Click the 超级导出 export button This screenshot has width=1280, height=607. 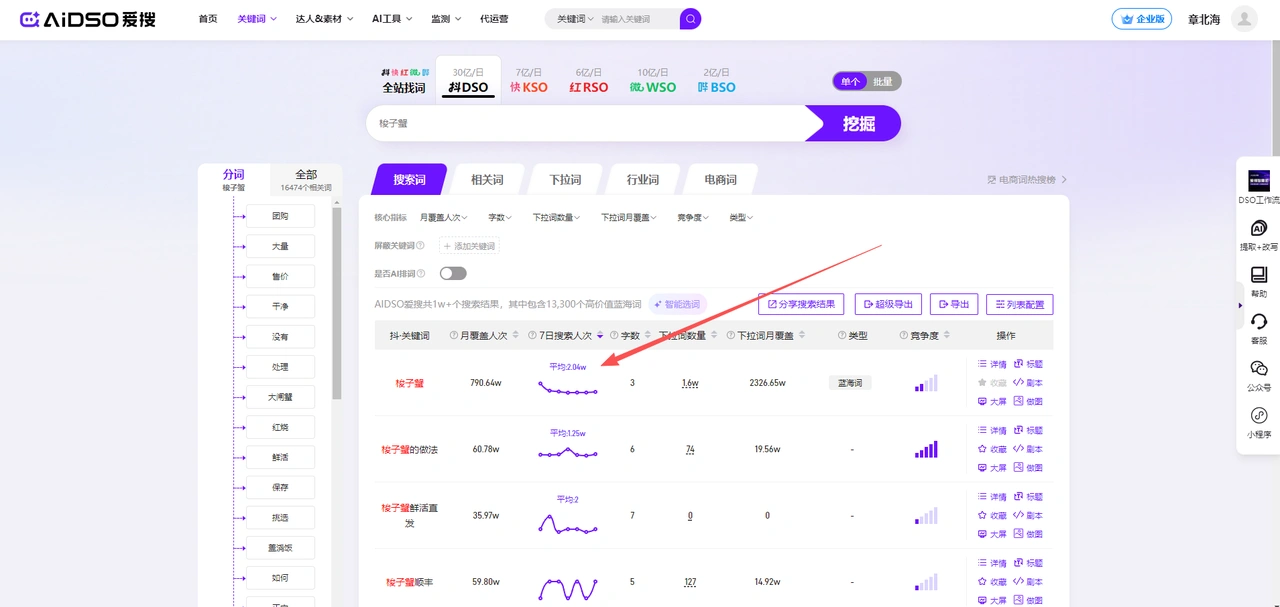click(889, 304)
